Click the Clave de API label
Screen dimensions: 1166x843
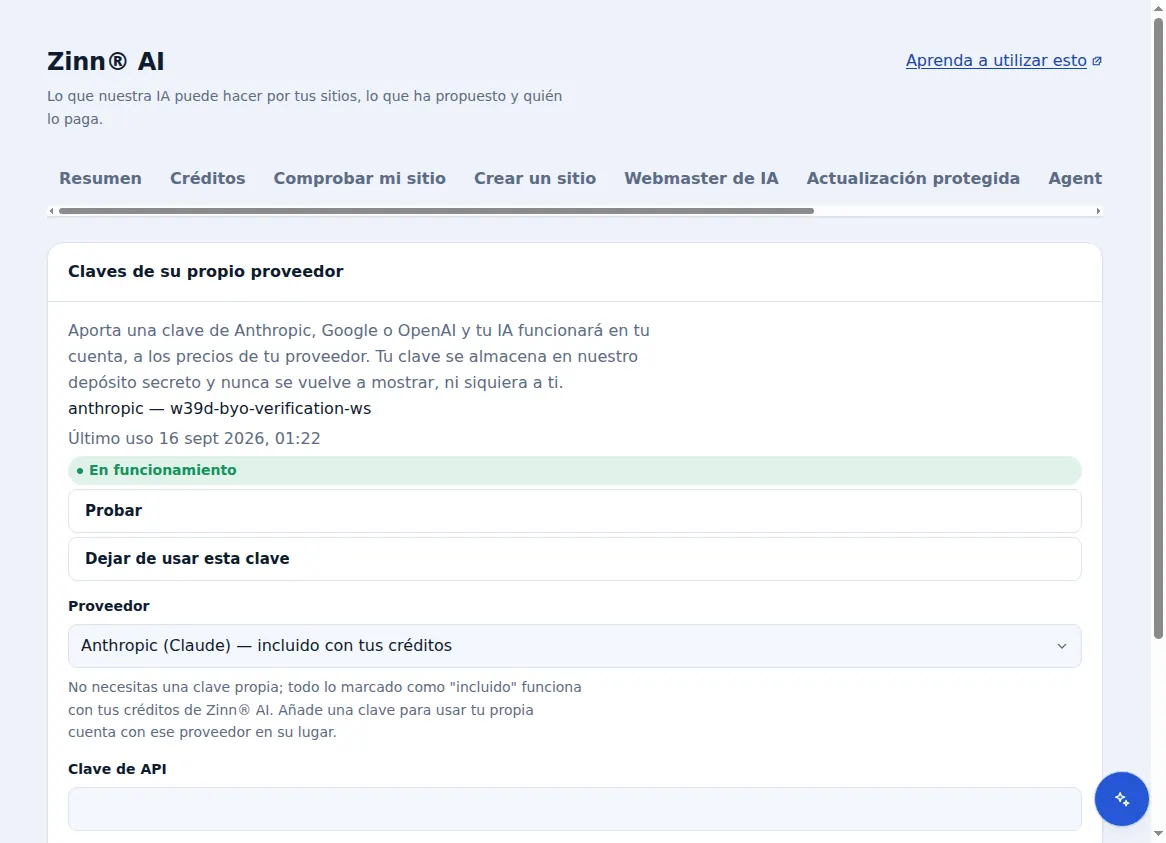pos(117,769)
